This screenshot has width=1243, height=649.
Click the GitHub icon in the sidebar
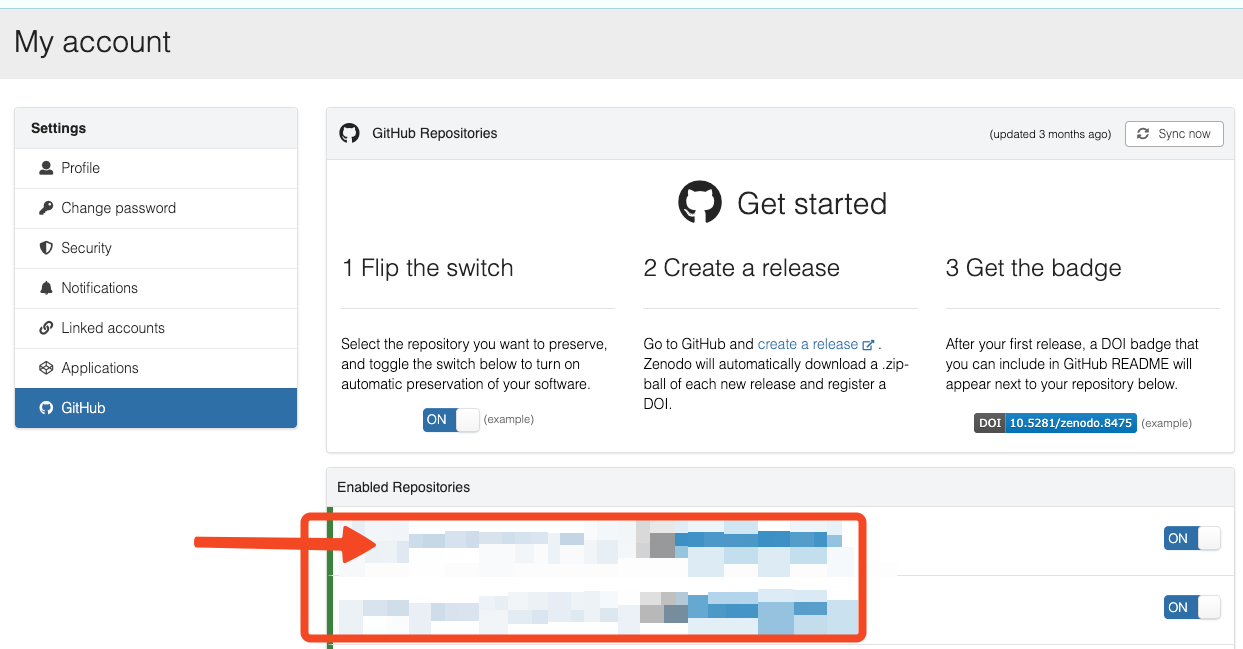pos(46,408)
